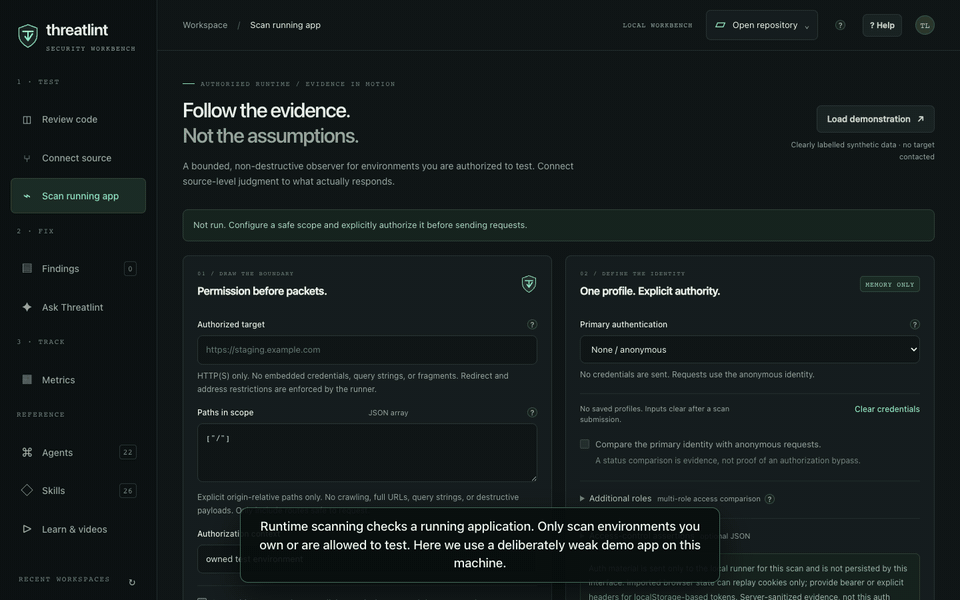Viewport: 960px width, 600px height.
Task: Click the 'Permission before packets.' heading
Action: coord(262,291)
